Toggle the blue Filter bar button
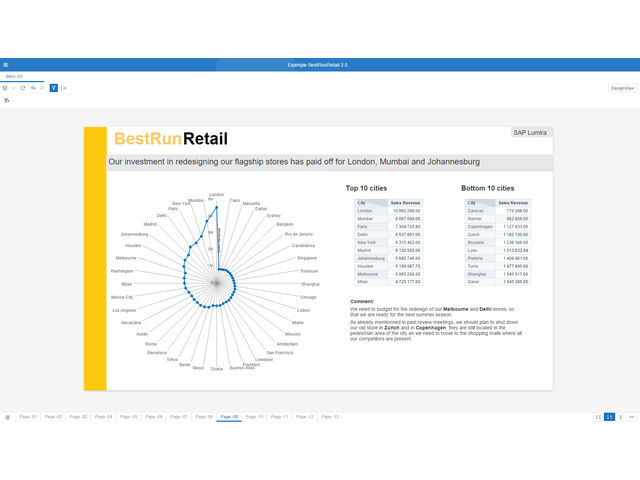Image resolution: width=640 pixels, height=480 pixels. pyautogui.click(x=53, y=88)
